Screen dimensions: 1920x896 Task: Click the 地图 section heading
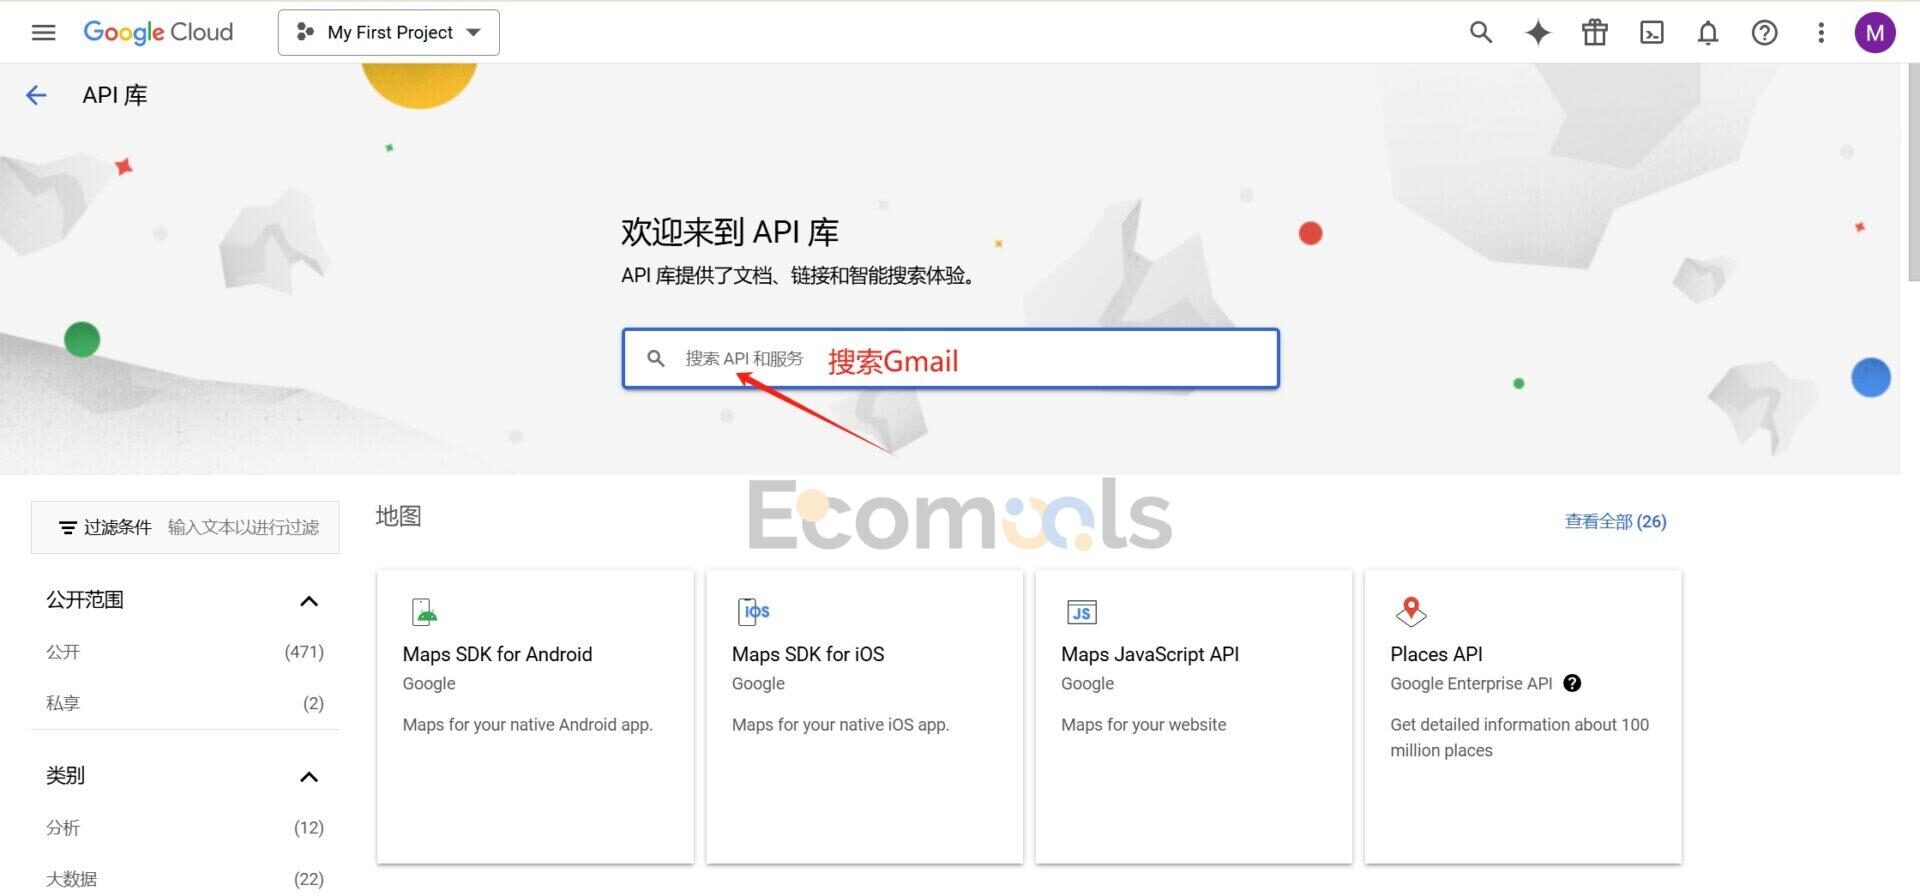398,516
